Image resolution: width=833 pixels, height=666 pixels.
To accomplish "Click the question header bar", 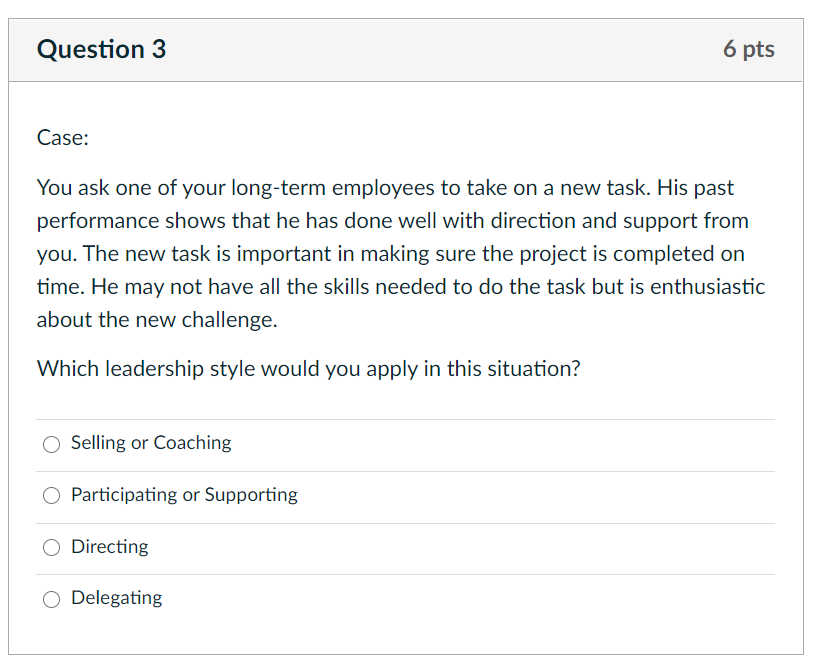I will [x=406, y=49].
